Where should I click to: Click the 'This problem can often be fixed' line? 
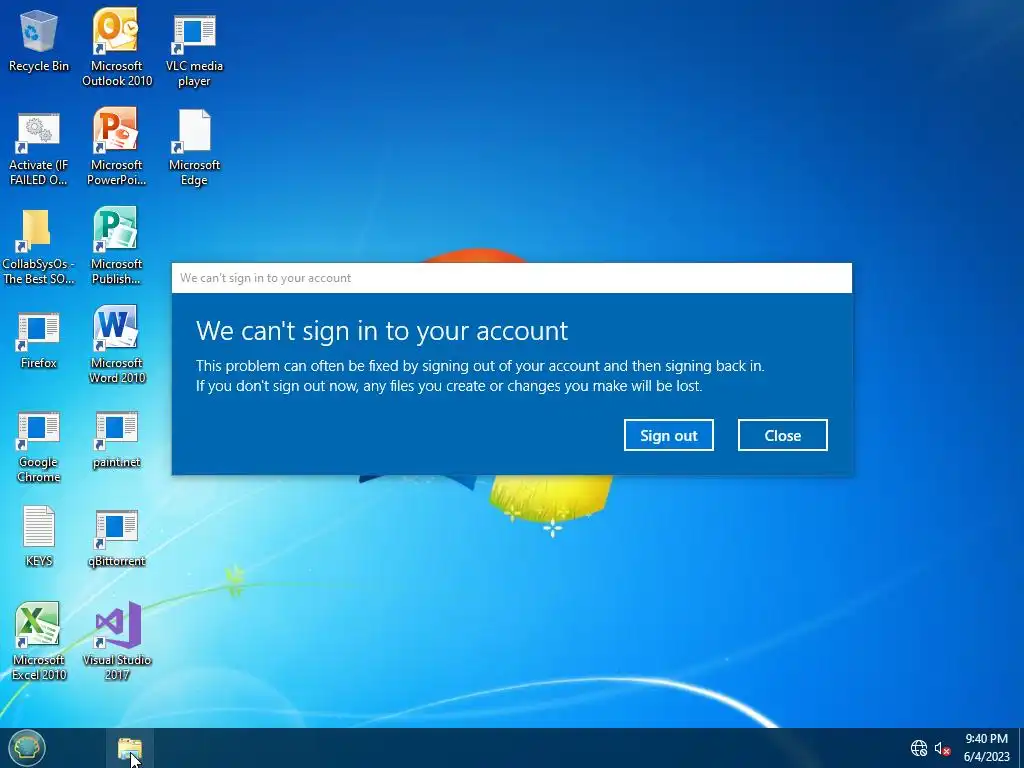pyautogui.click(x=480, y=366)
